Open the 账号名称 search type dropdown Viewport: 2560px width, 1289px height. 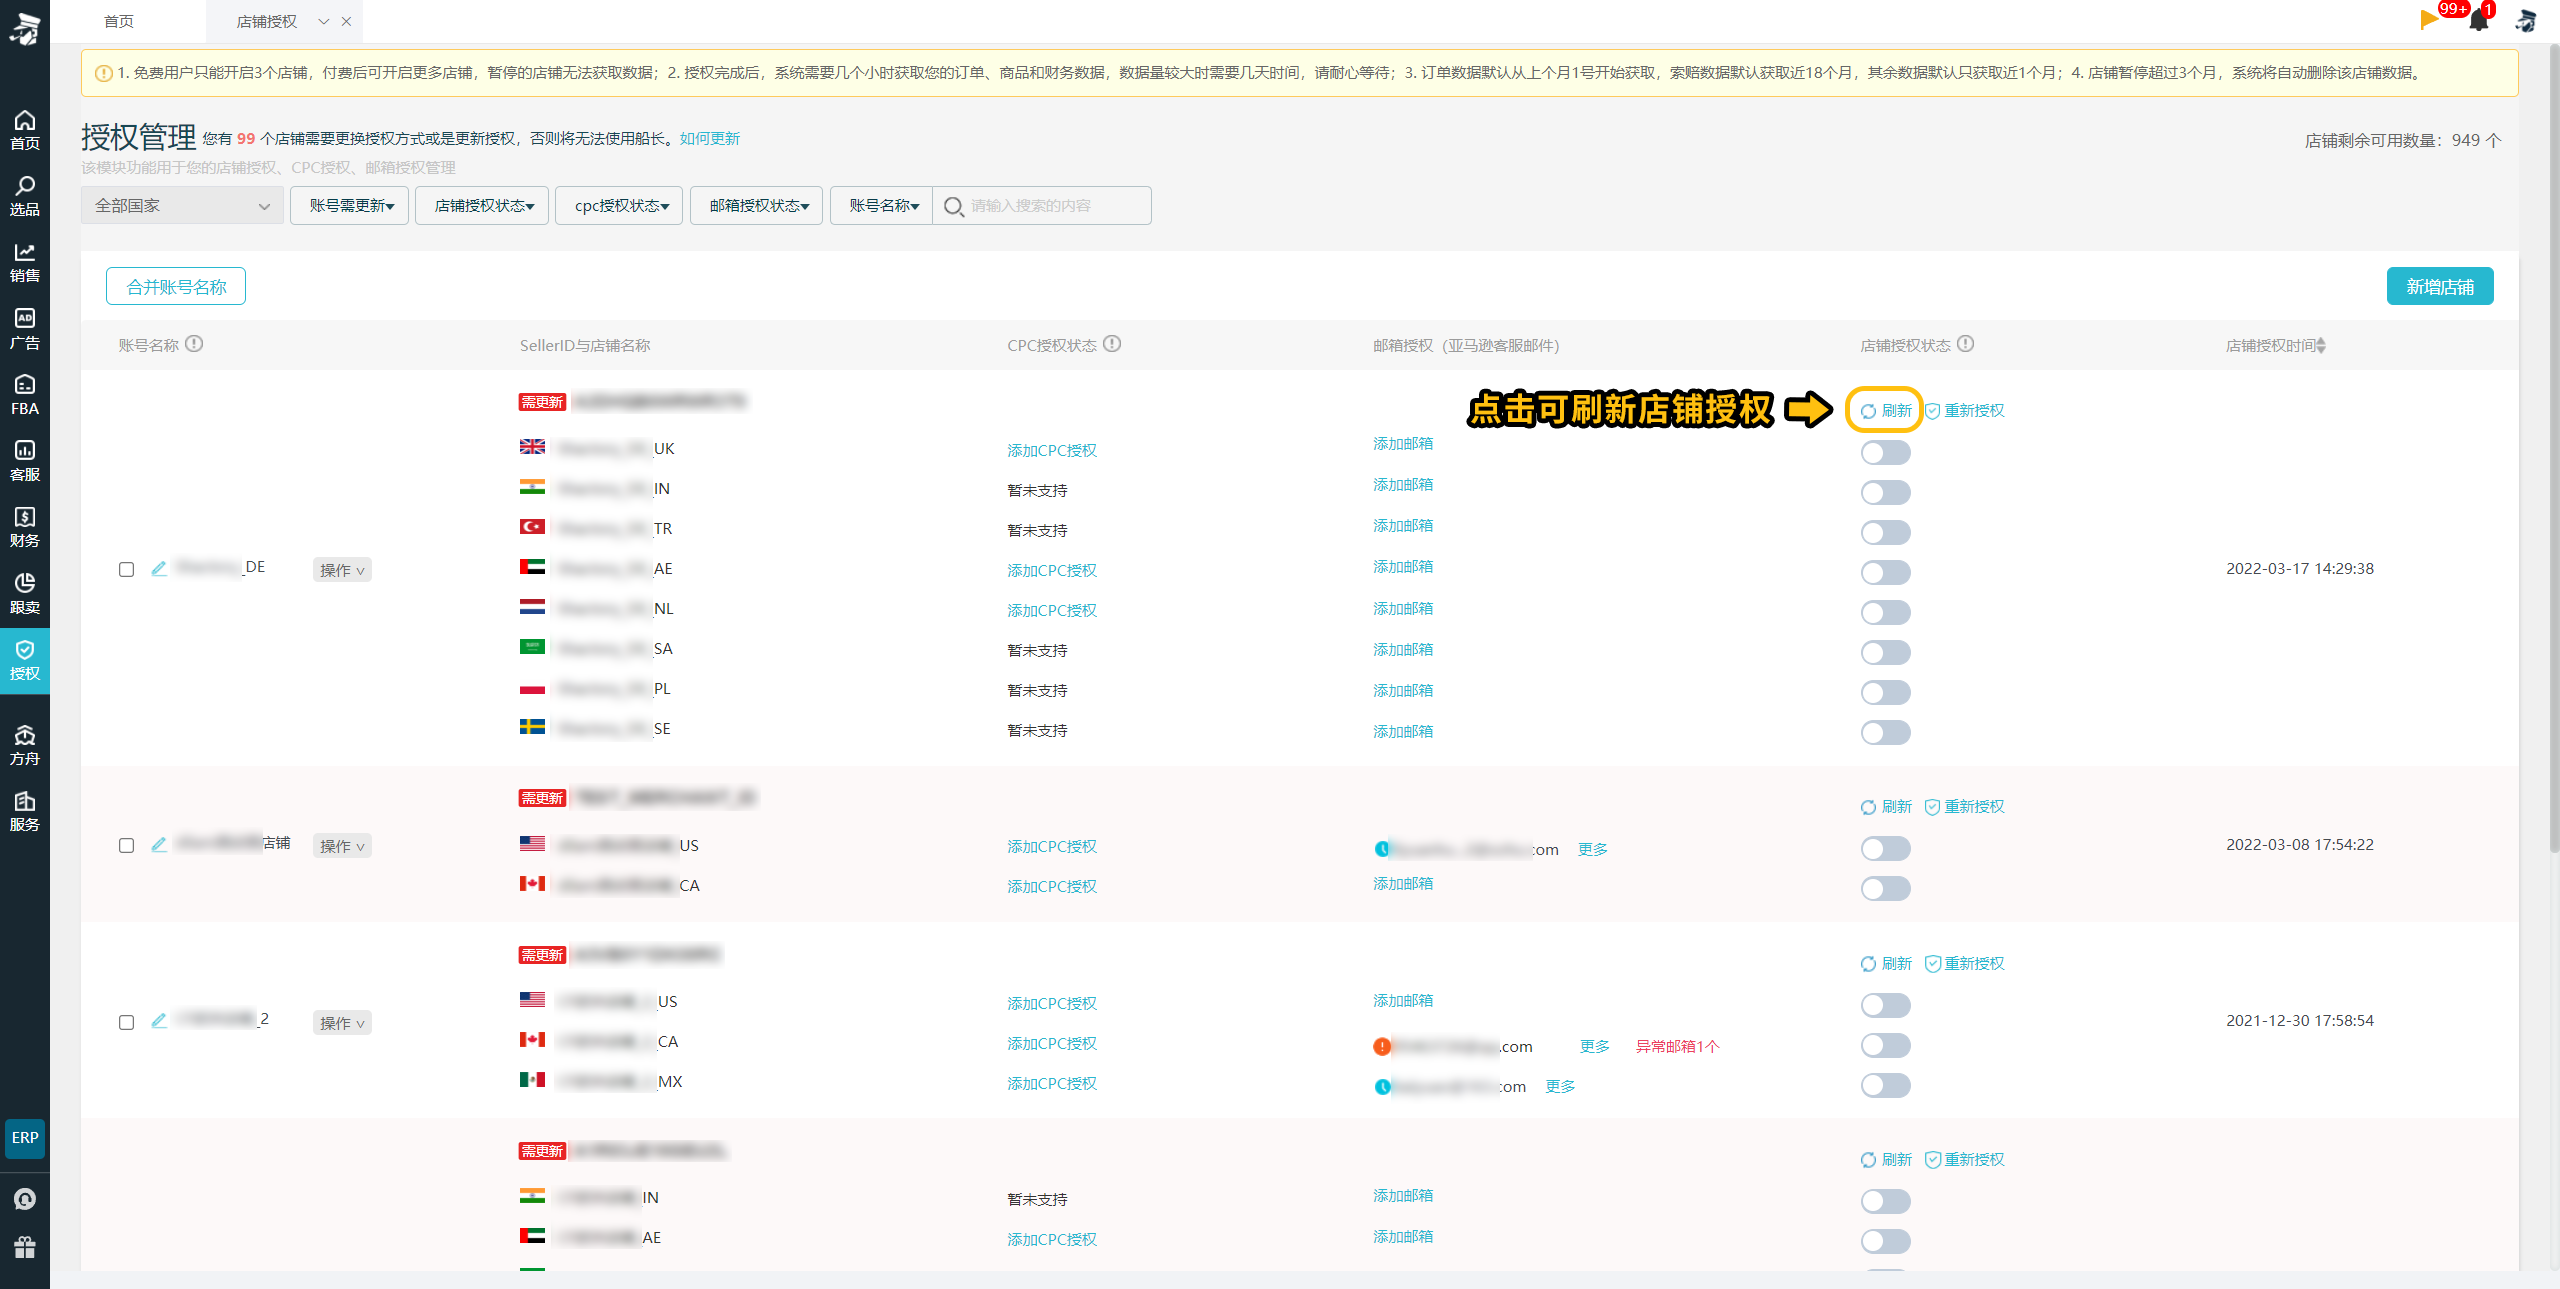882,205
